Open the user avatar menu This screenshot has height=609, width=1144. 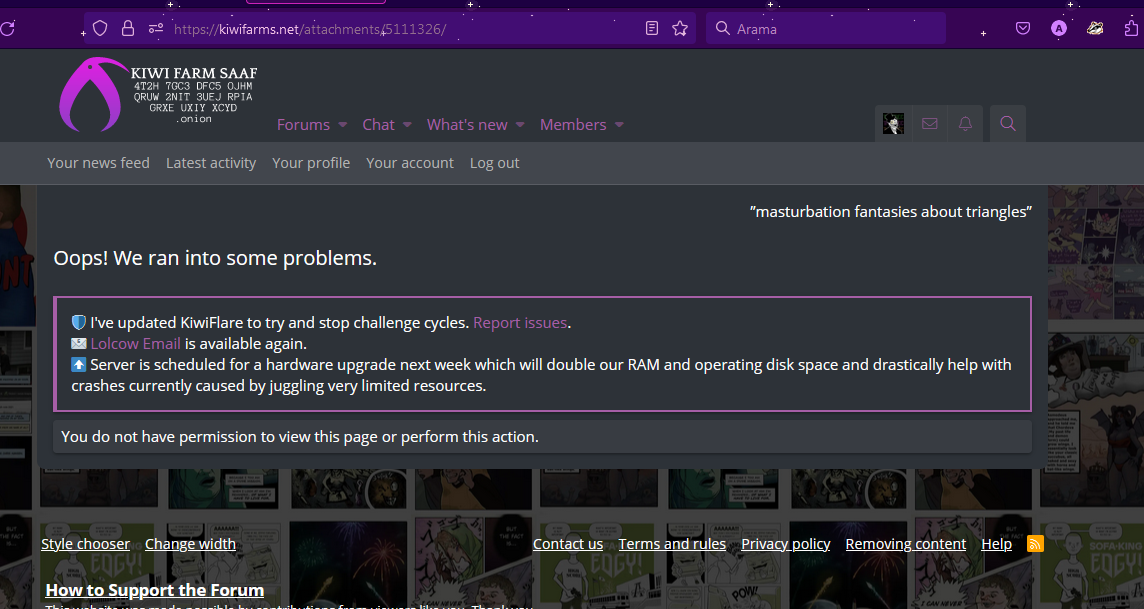point(893,124)
